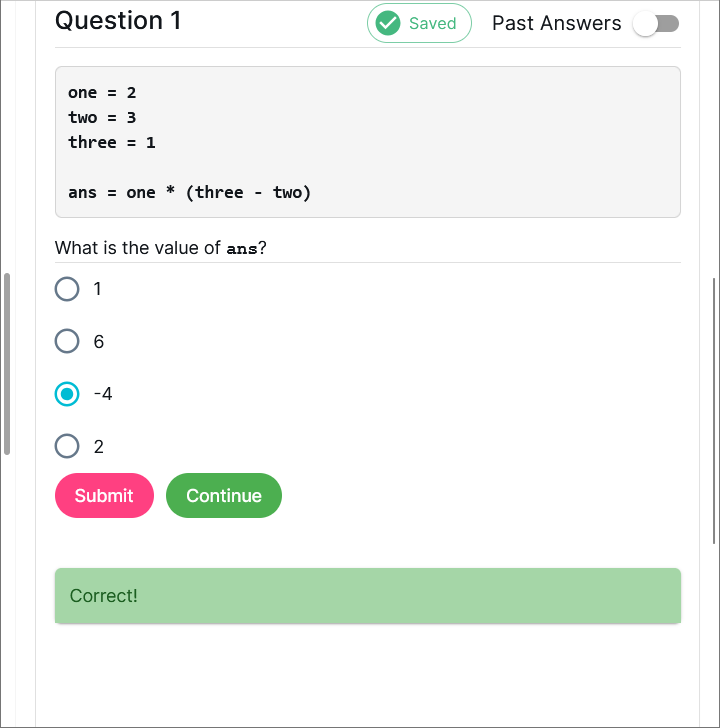720x728 pixels.
Task: Select the -4 answer radio button
Action: 67,394
